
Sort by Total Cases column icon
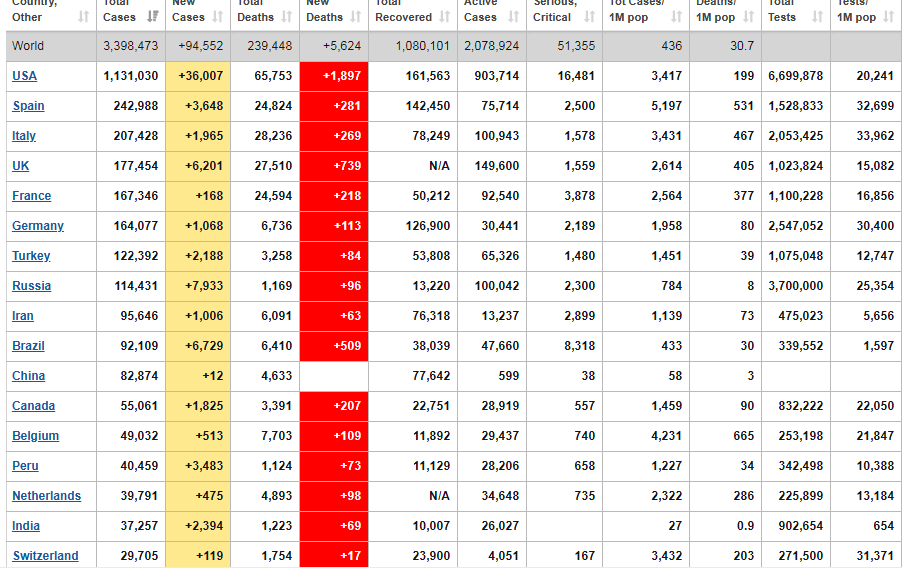tap(153, 17)
